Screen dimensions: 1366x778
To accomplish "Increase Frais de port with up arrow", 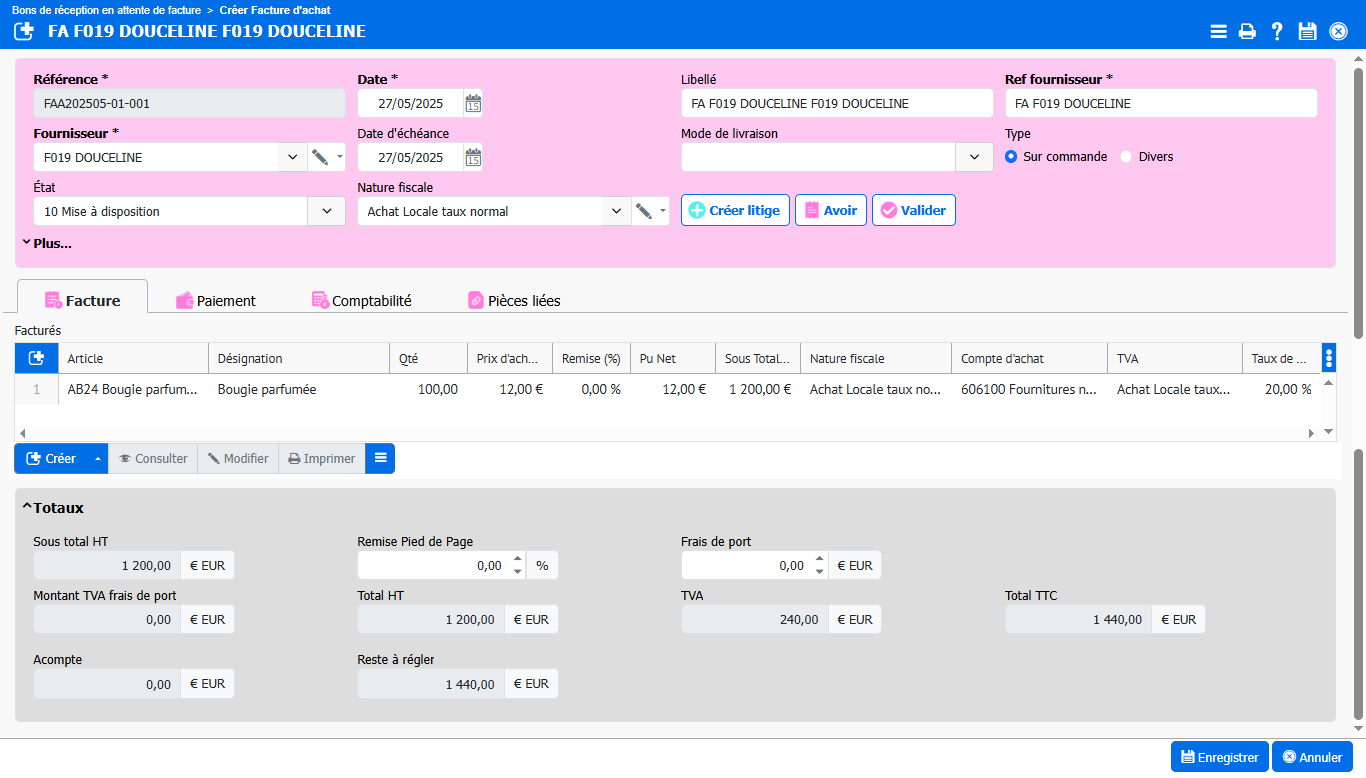I will click(x=819, y=559).
